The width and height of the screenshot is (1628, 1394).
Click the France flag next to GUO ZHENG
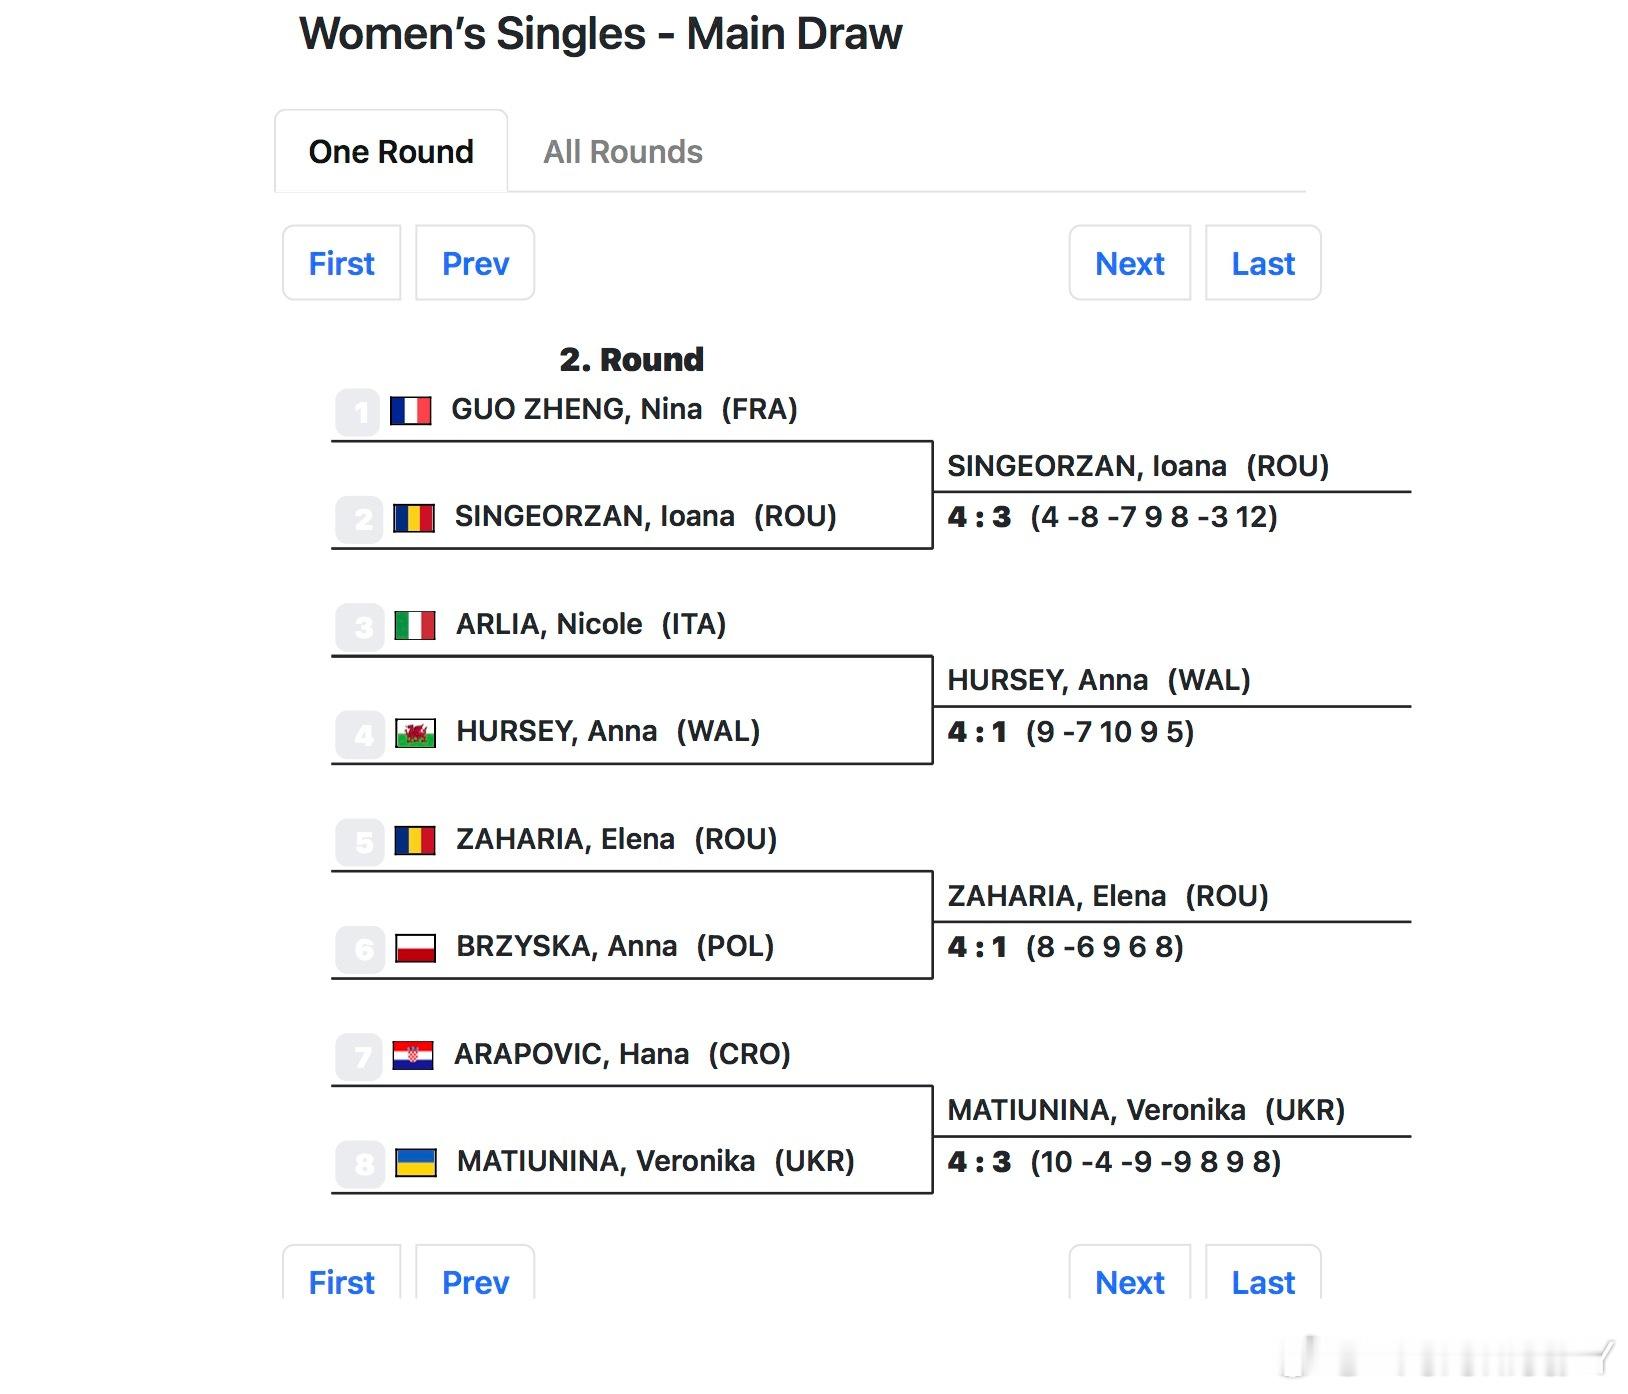coord(410,411)
